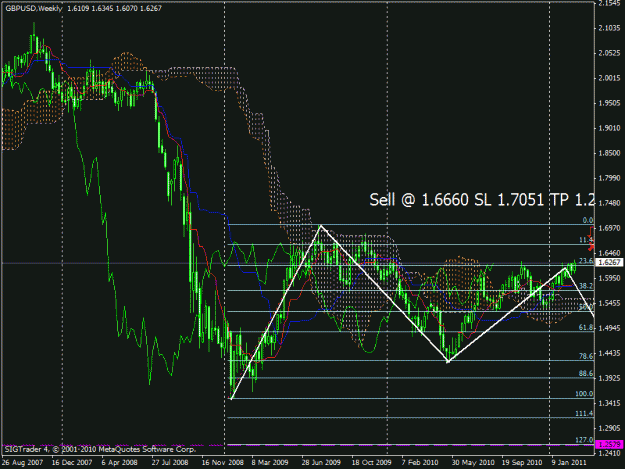
Task: Click the 1.8500 price axis label
Action: click(x=609, y=153)
